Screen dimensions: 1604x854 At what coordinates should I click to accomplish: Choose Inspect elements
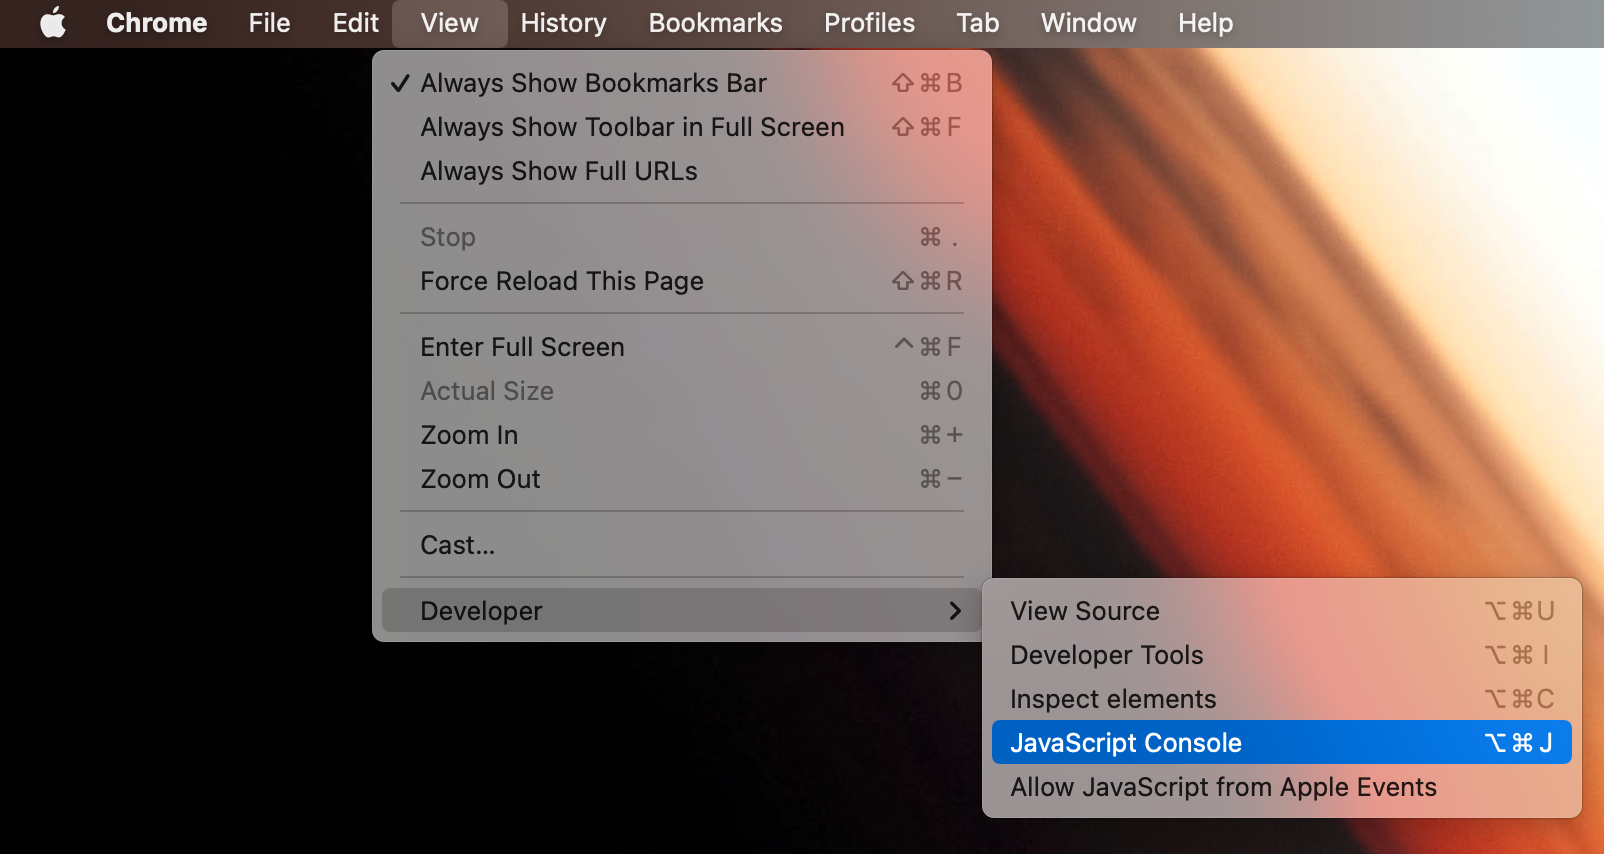pos(1282,699)
